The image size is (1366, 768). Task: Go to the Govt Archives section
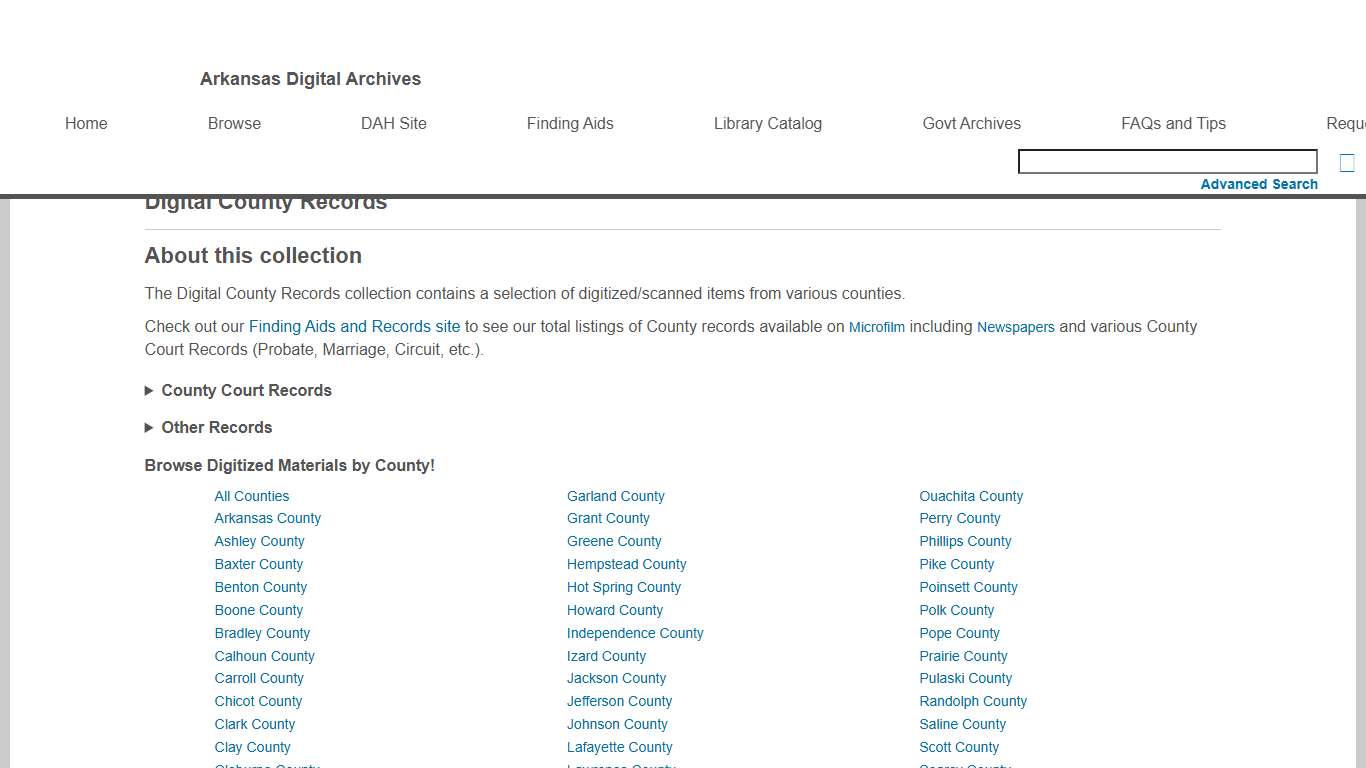[x=971, y=123]
